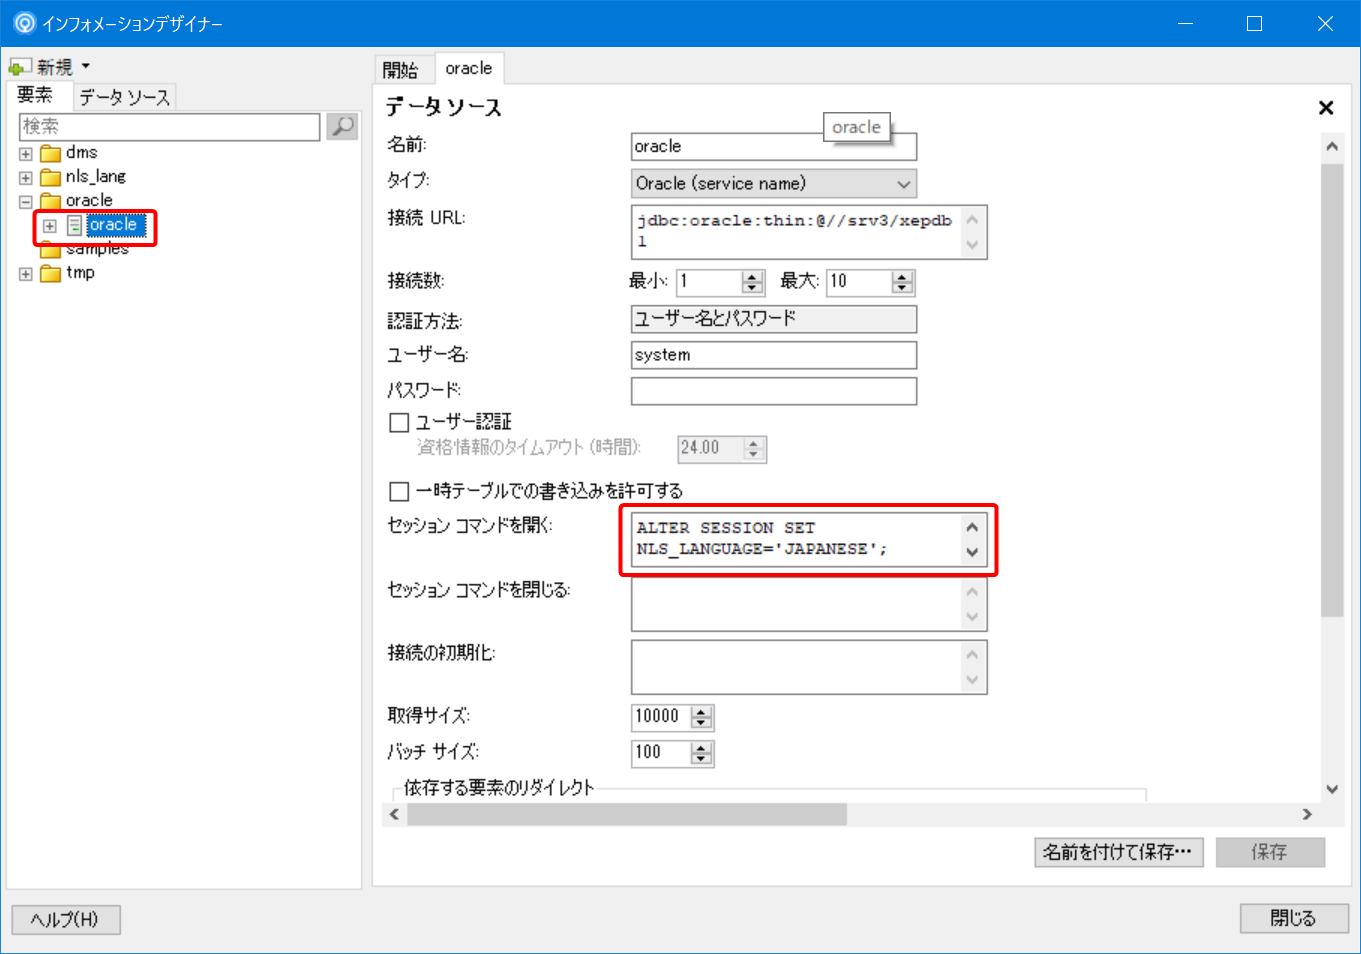Click the dms folder icon
1361x954 pixels.
(51, 153)
